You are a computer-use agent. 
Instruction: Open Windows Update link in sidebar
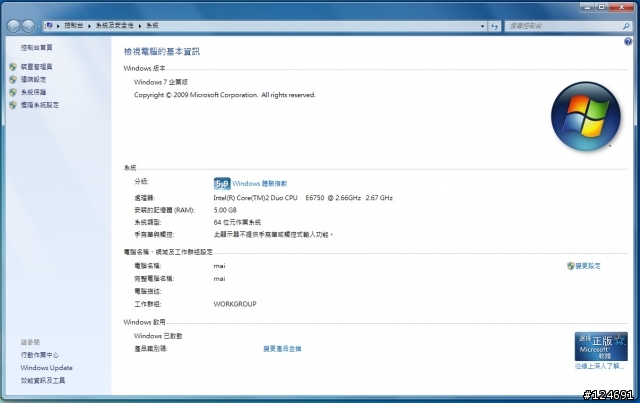click(47, 367)
